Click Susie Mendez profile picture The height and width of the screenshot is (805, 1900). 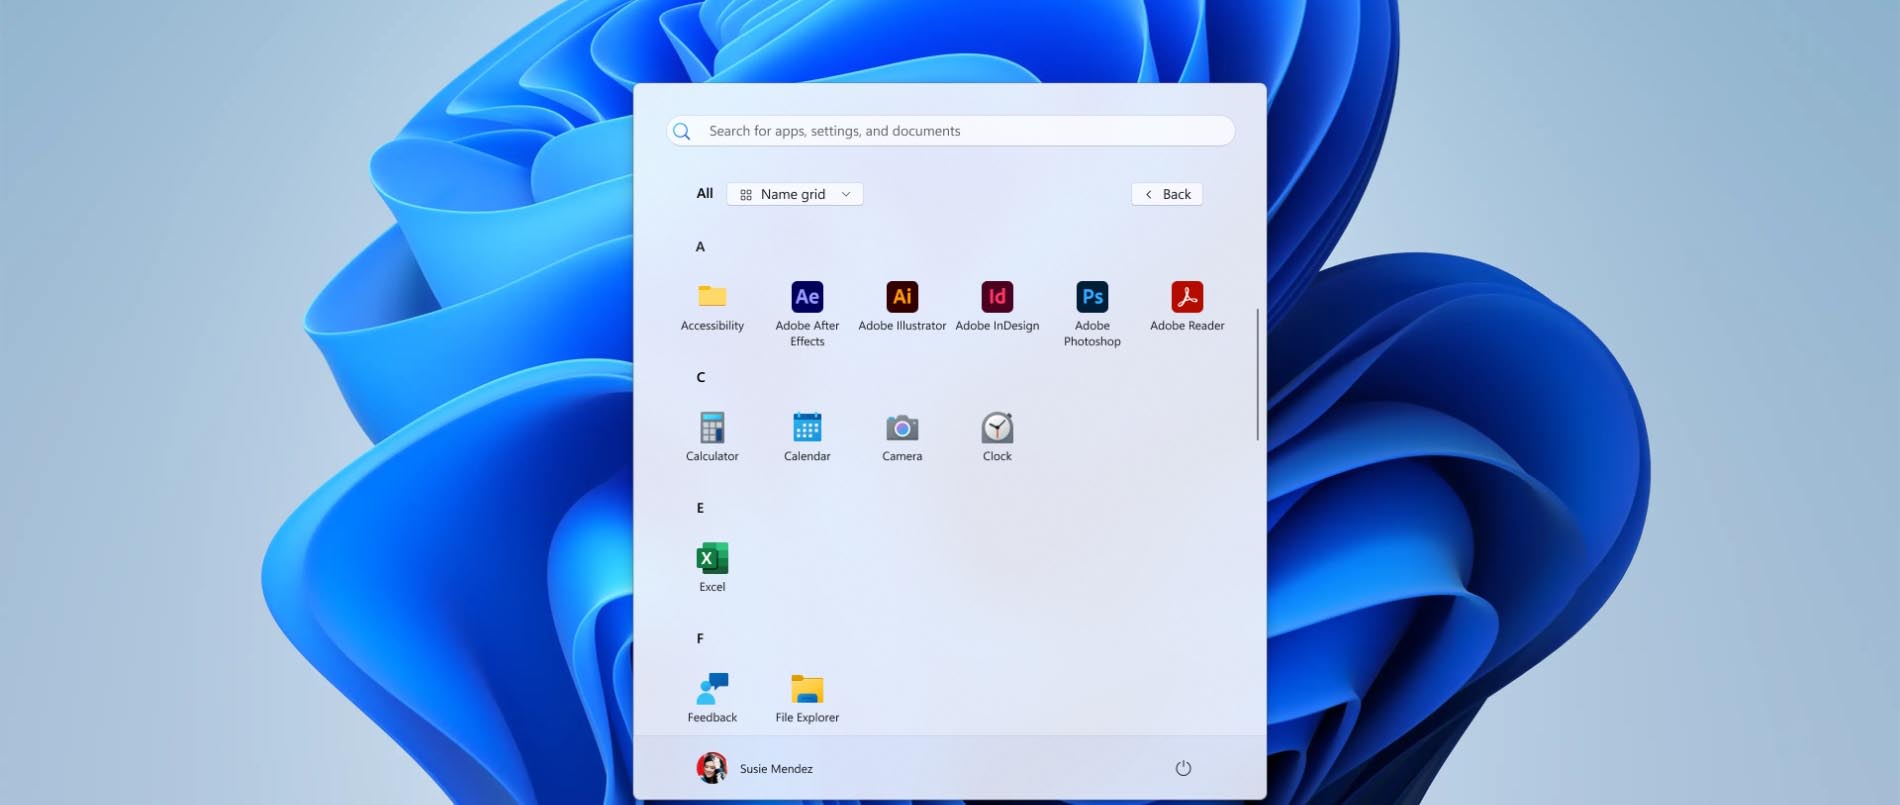click(712, 768)
